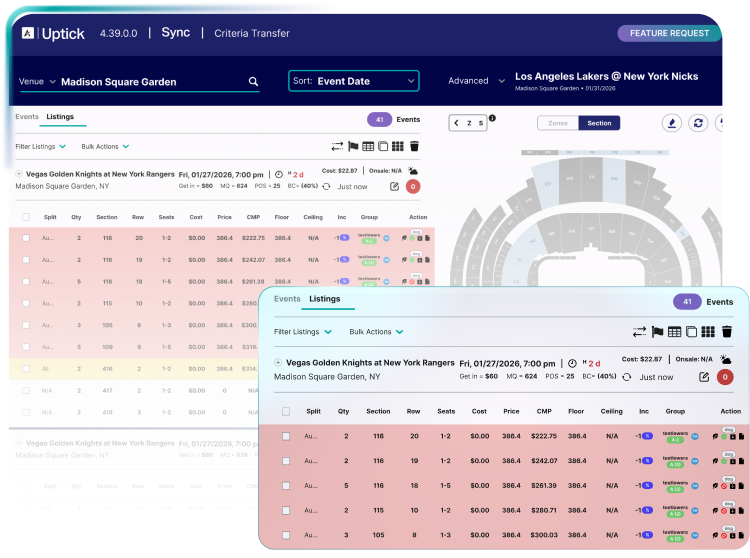Viewport: 750px width, 558px height.
Task: Click the refresh icon above the seating map
Action: pos(698,123)
